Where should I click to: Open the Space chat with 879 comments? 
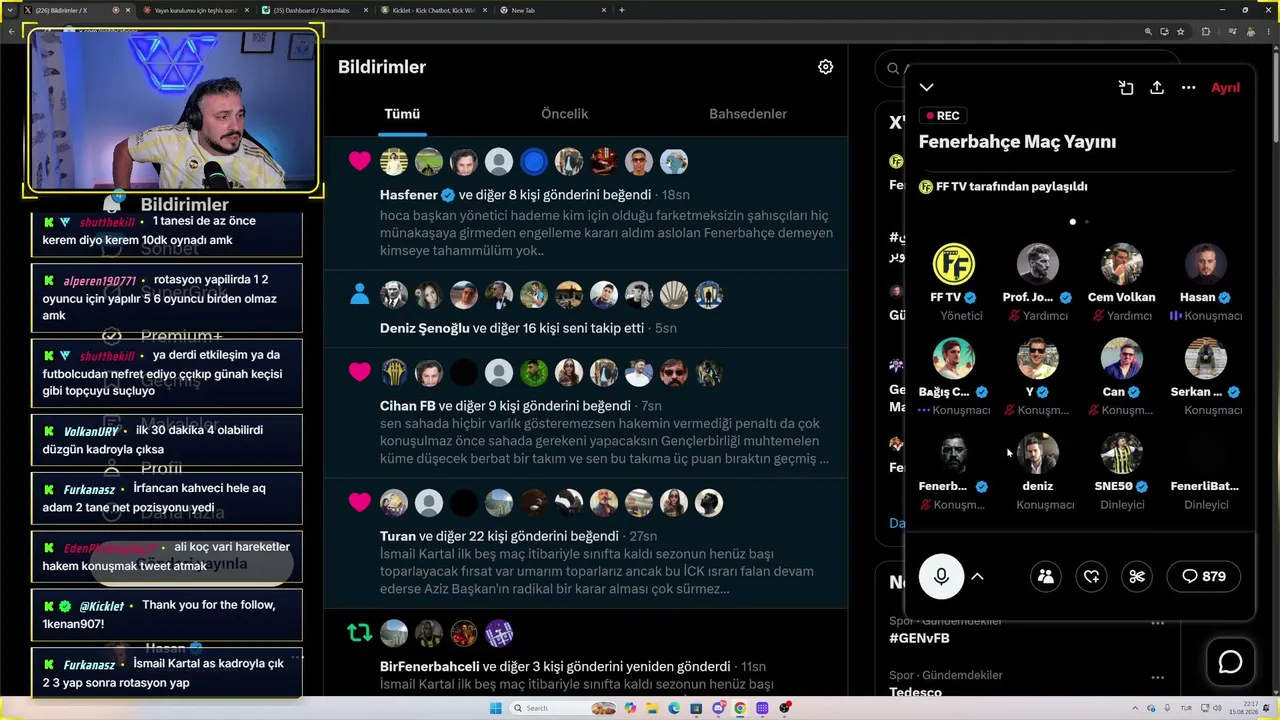1203,576
